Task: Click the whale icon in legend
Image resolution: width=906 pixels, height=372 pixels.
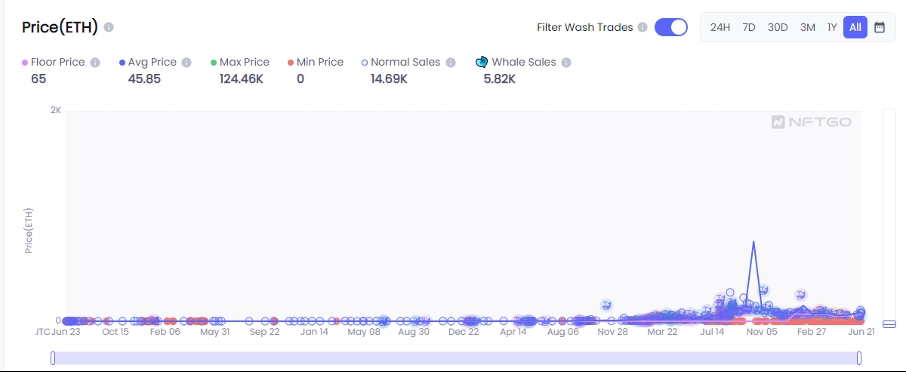Action: pyautogui.click(x=481, y=62)
